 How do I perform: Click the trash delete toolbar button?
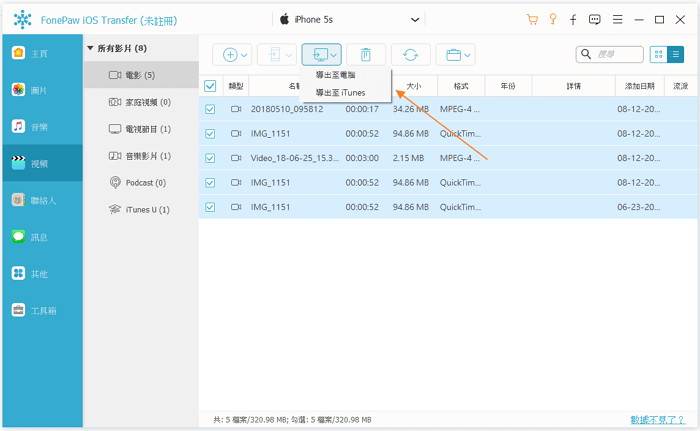coord(366,55)
